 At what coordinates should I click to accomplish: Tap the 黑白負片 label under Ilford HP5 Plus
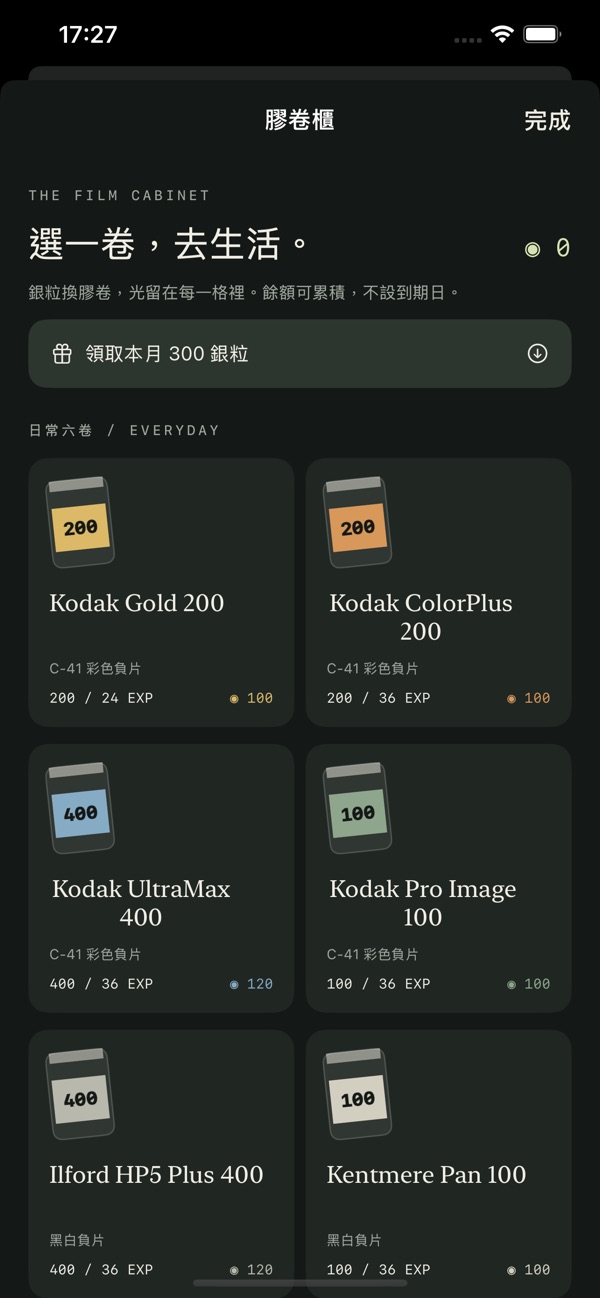77,1240
